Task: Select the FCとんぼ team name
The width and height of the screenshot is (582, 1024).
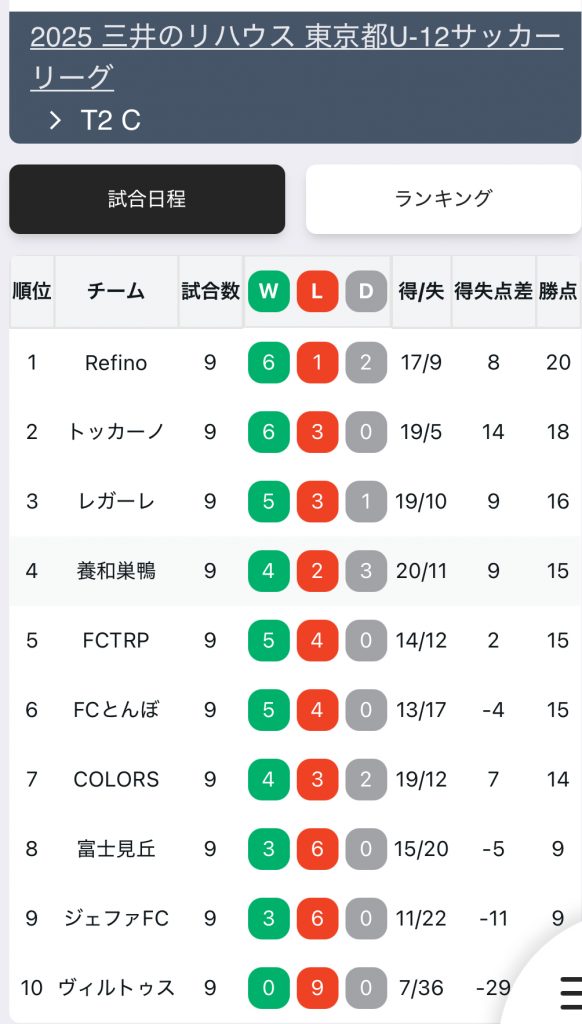Action: pos(116,710)
